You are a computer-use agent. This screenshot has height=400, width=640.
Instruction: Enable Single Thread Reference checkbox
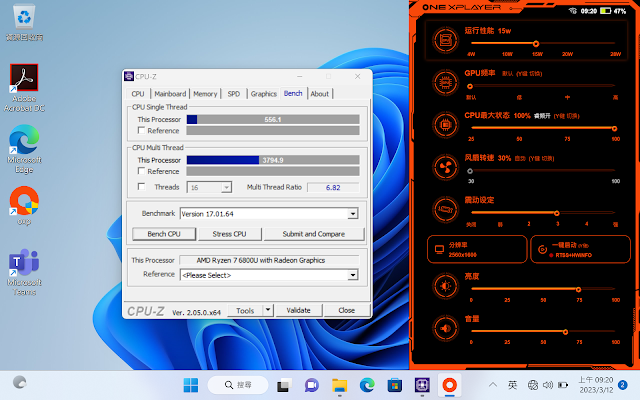click(x=141, y=130)
